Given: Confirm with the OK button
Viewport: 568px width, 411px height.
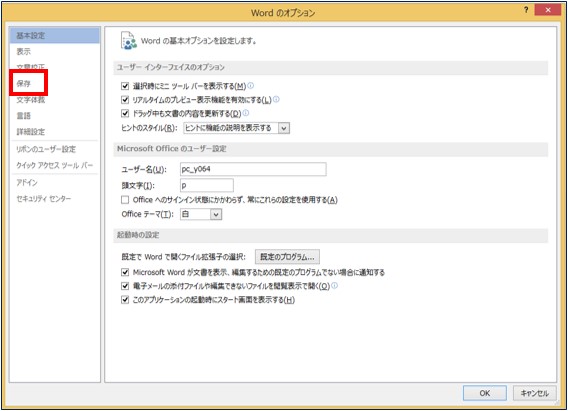Looking at the screenshot, I should tap(485, 393).
